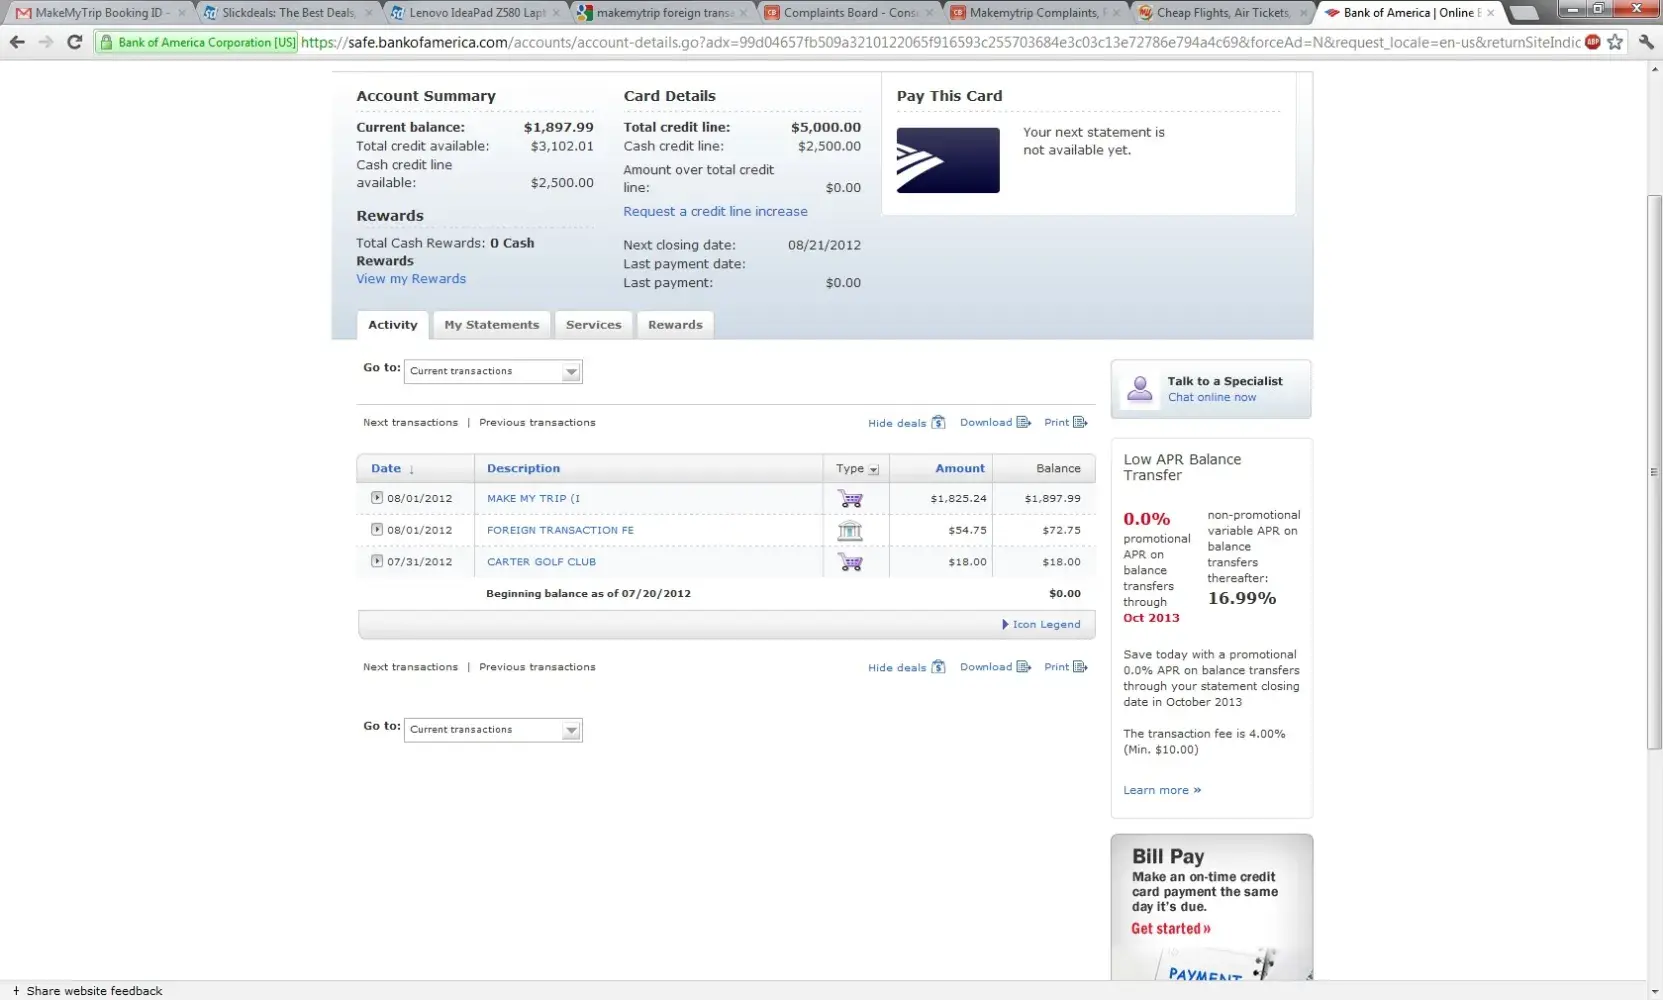Expand the 08/01/2012 MAKE MY TRIP transaction row

[377, 497]
